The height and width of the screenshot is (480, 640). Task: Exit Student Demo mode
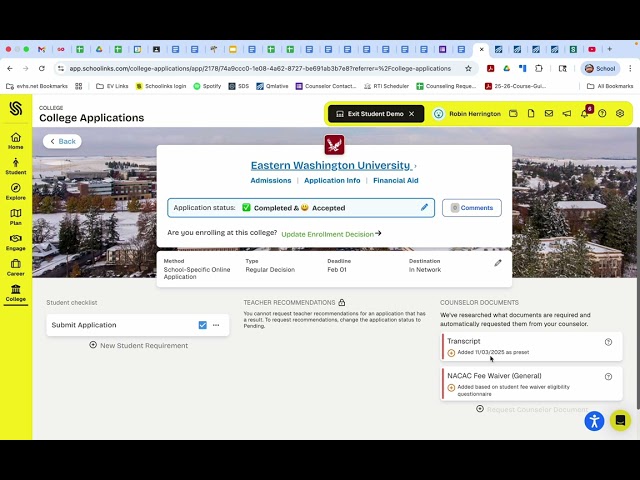coord(376,114)
